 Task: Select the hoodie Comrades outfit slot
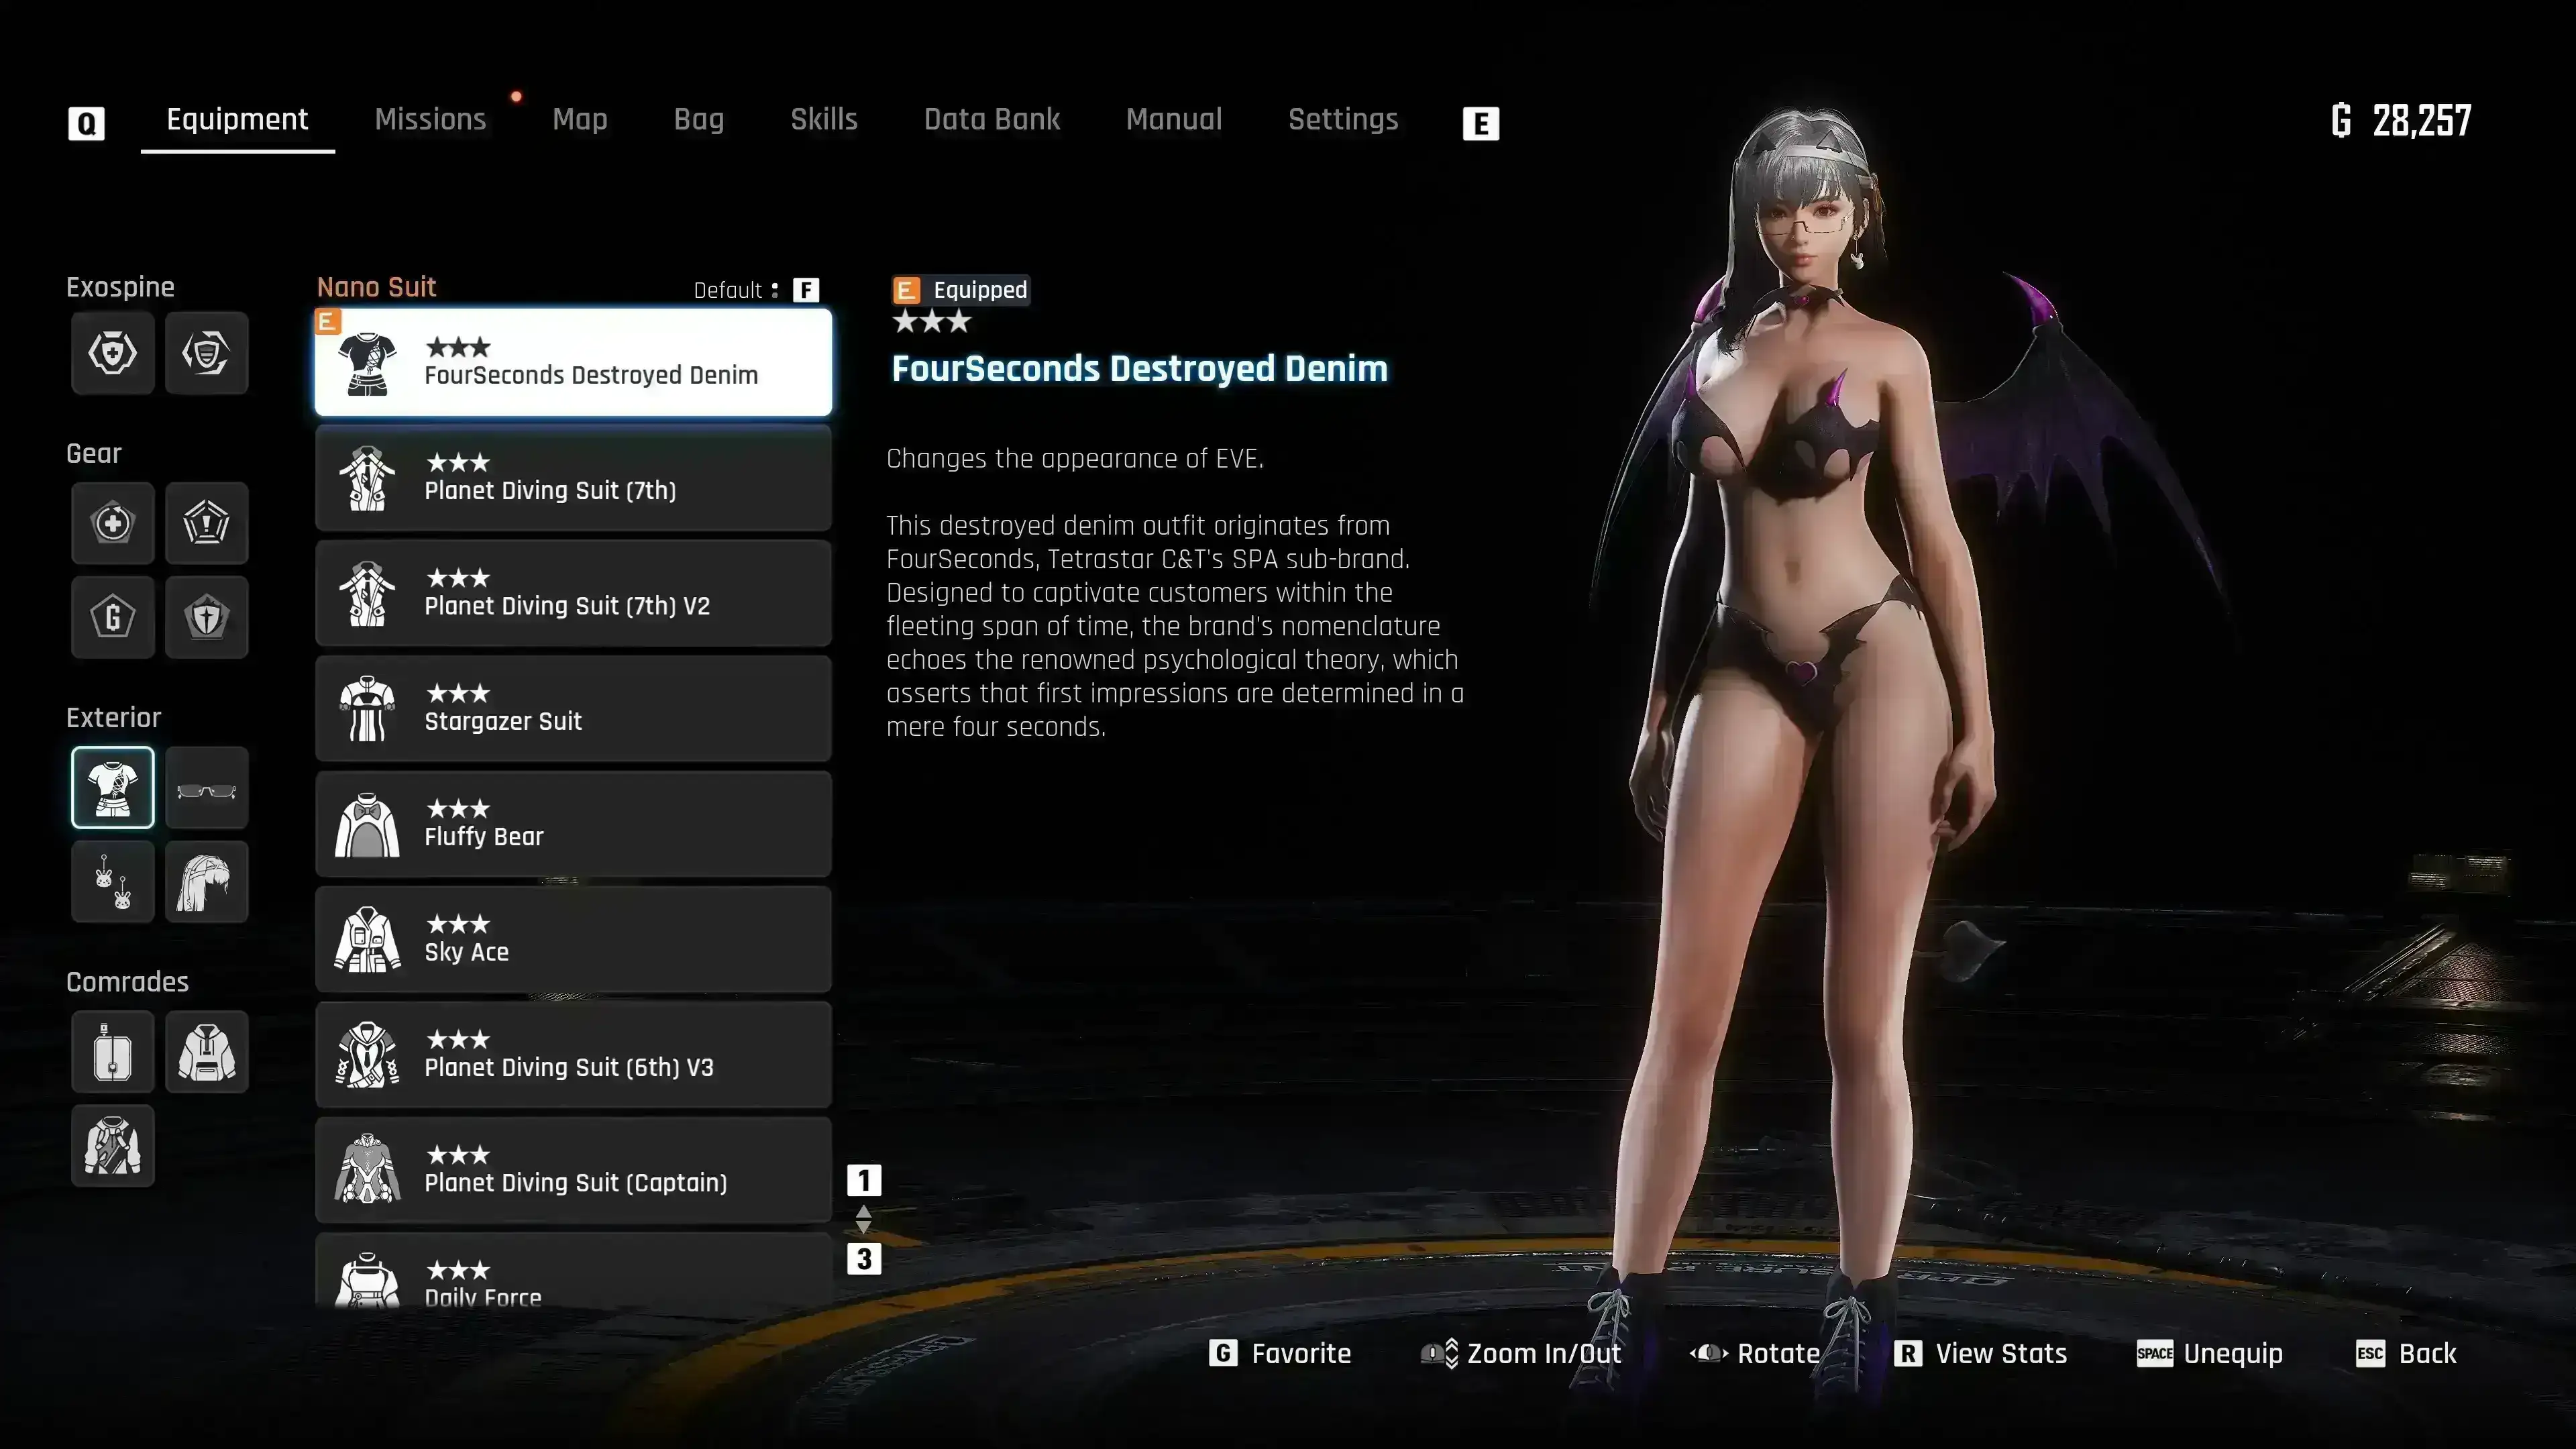206,1052
